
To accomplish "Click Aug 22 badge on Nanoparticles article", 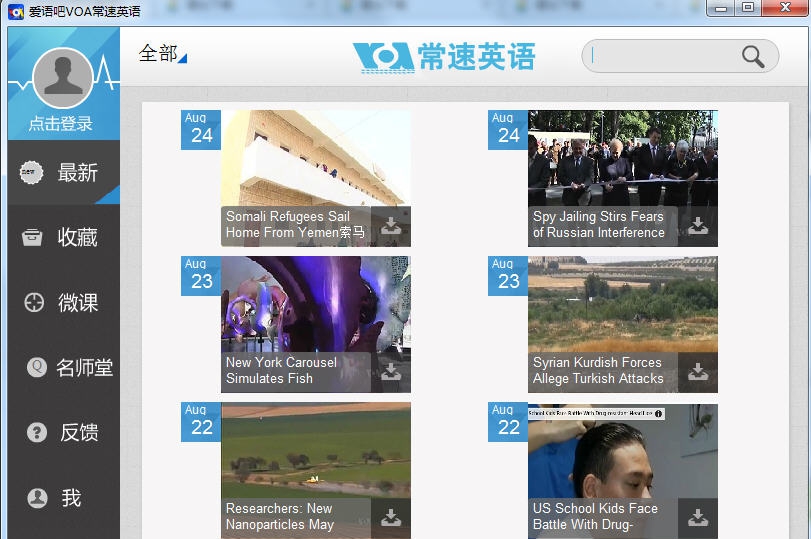I will 201,422.
